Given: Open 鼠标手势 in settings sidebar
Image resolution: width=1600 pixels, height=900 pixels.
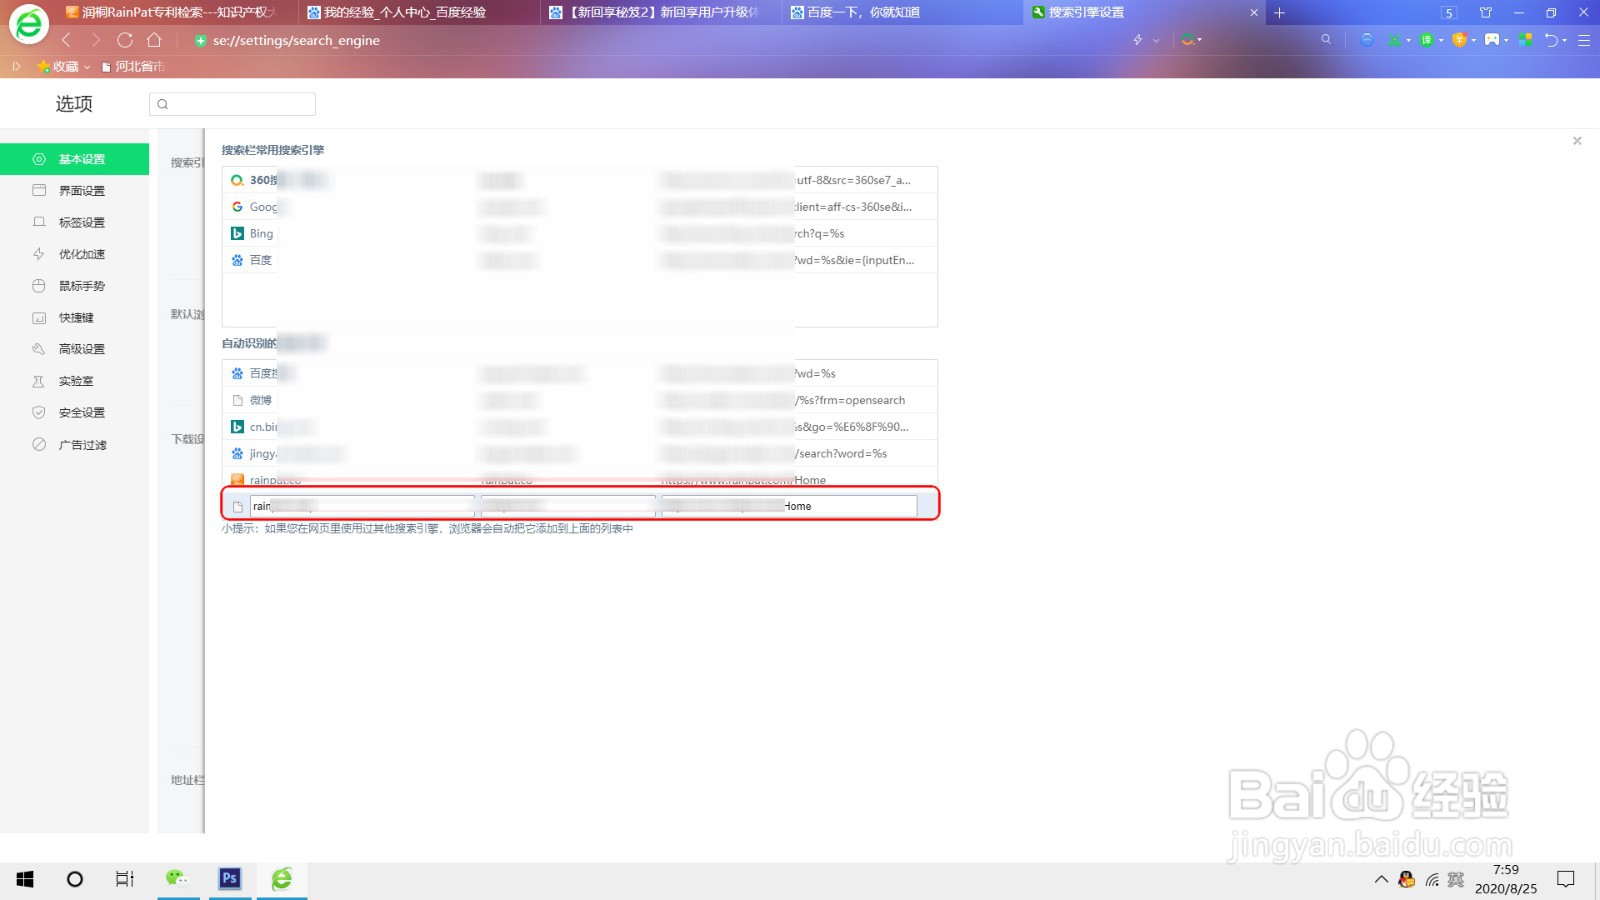Looking at the screenshot, I should click(74, 286).
